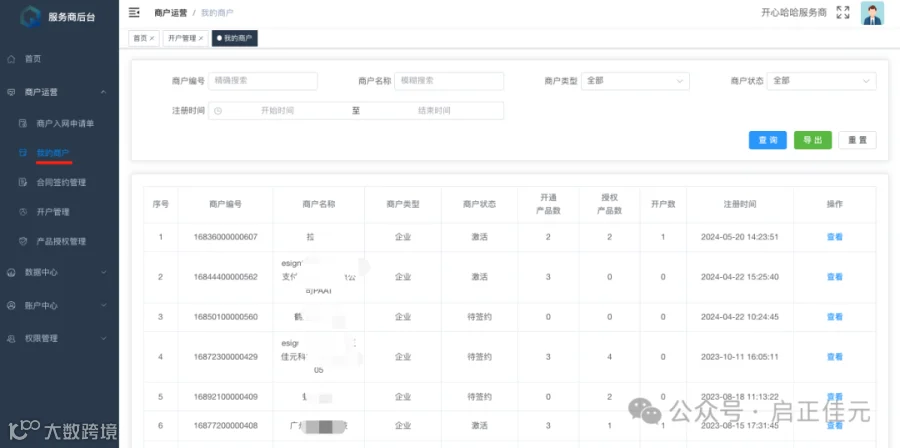Open 合同签约管理 in the sidebar
900x448 pixels.
61,182
